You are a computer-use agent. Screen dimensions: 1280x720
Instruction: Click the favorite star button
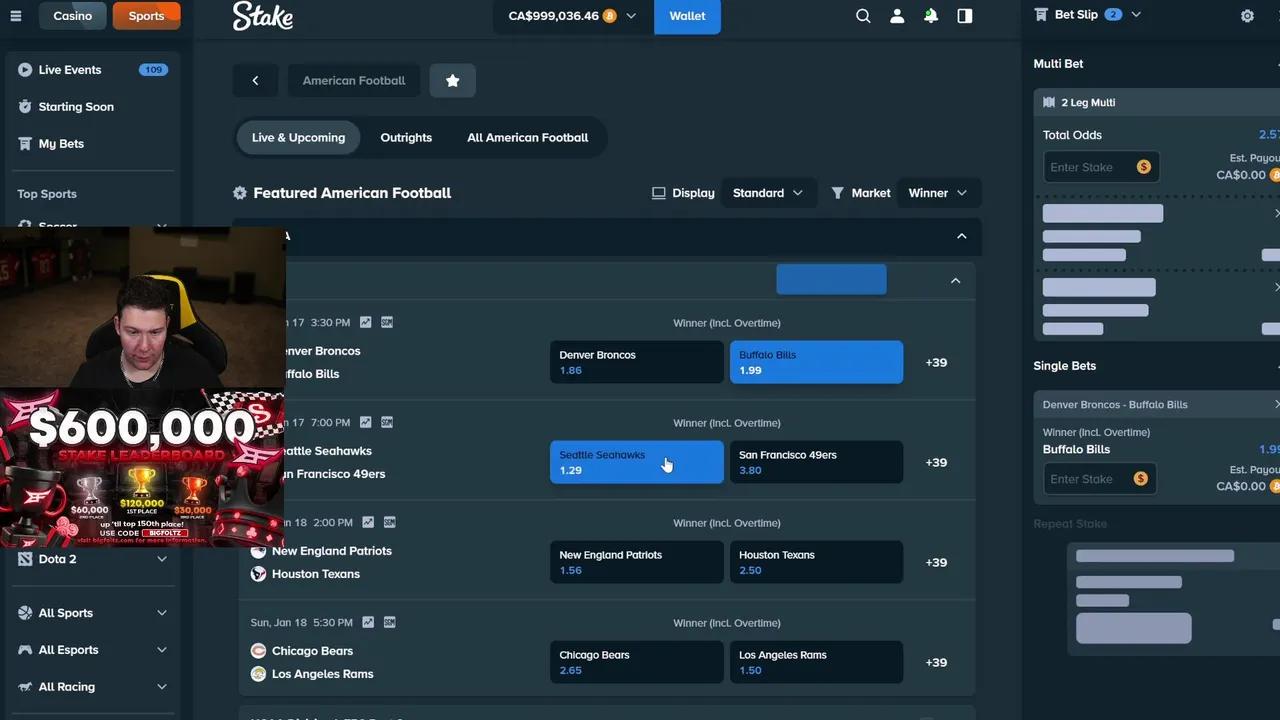click(x=452, y=81)
